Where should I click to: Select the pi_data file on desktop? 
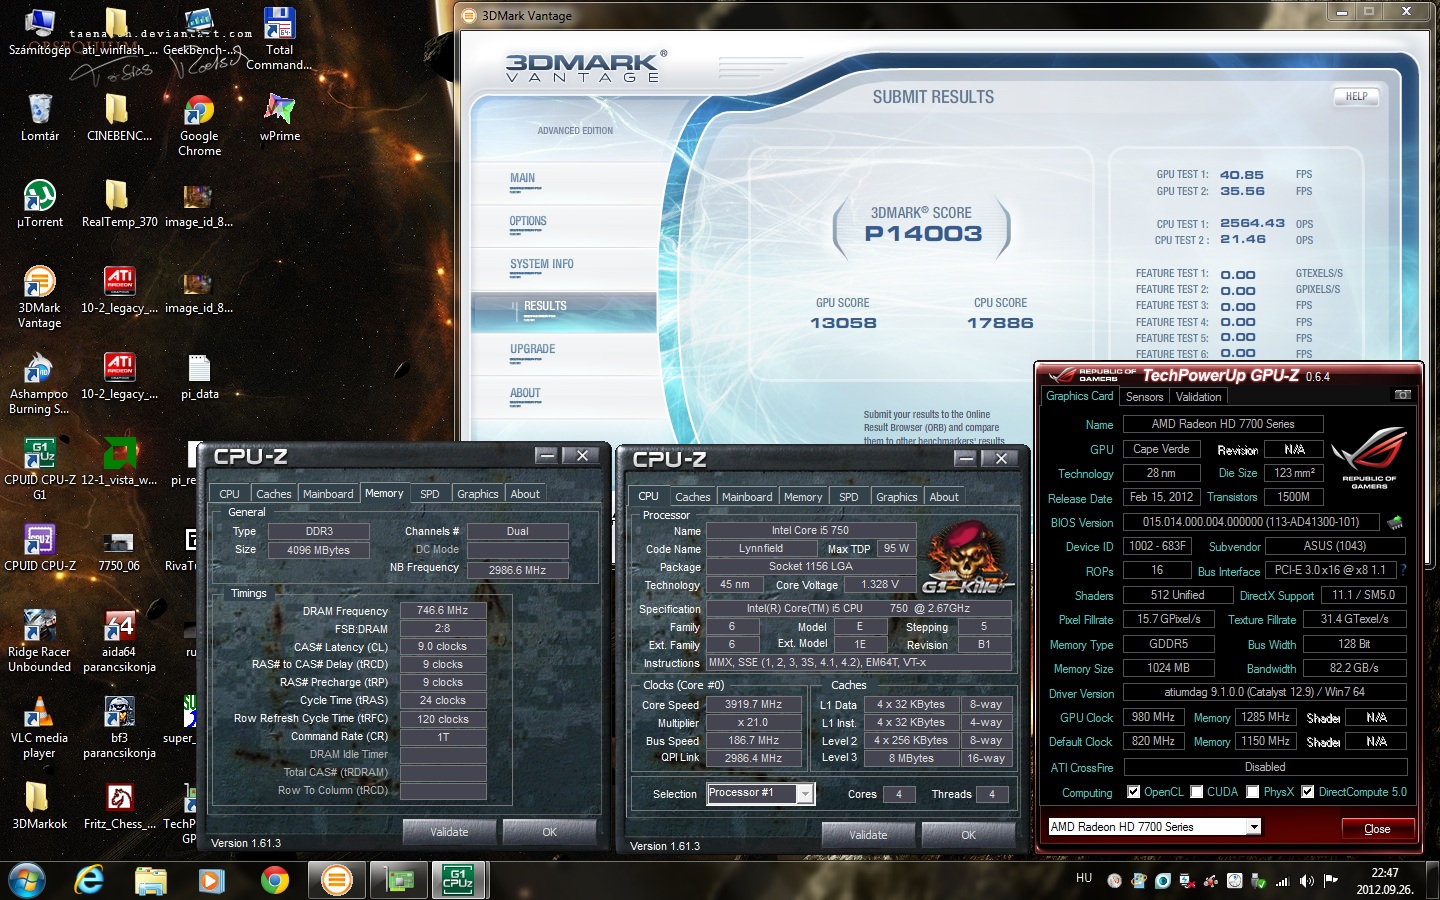(199, 376)
